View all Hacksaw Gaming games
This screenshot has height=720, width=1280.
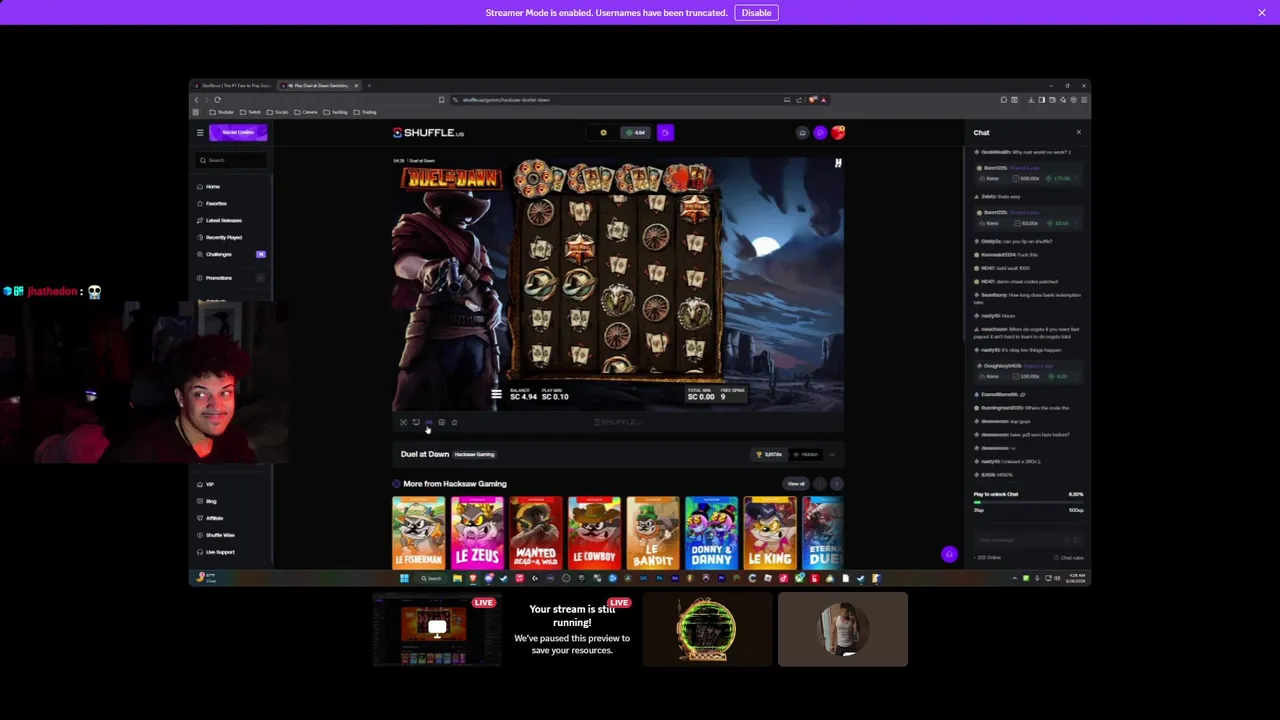[796, 484]
